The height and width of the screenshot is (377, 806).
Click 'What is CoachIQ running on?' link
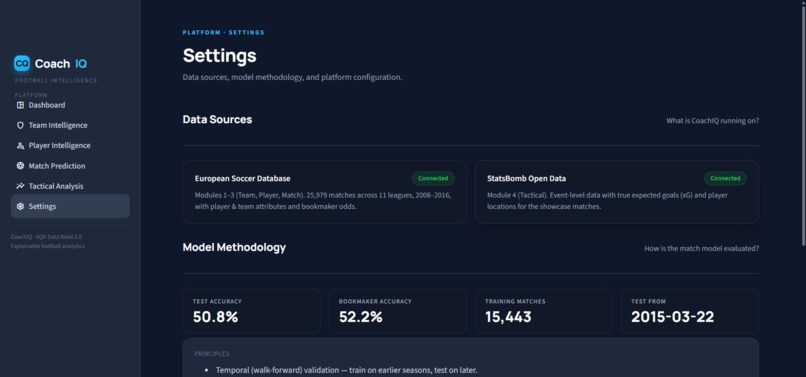point(712,121)
